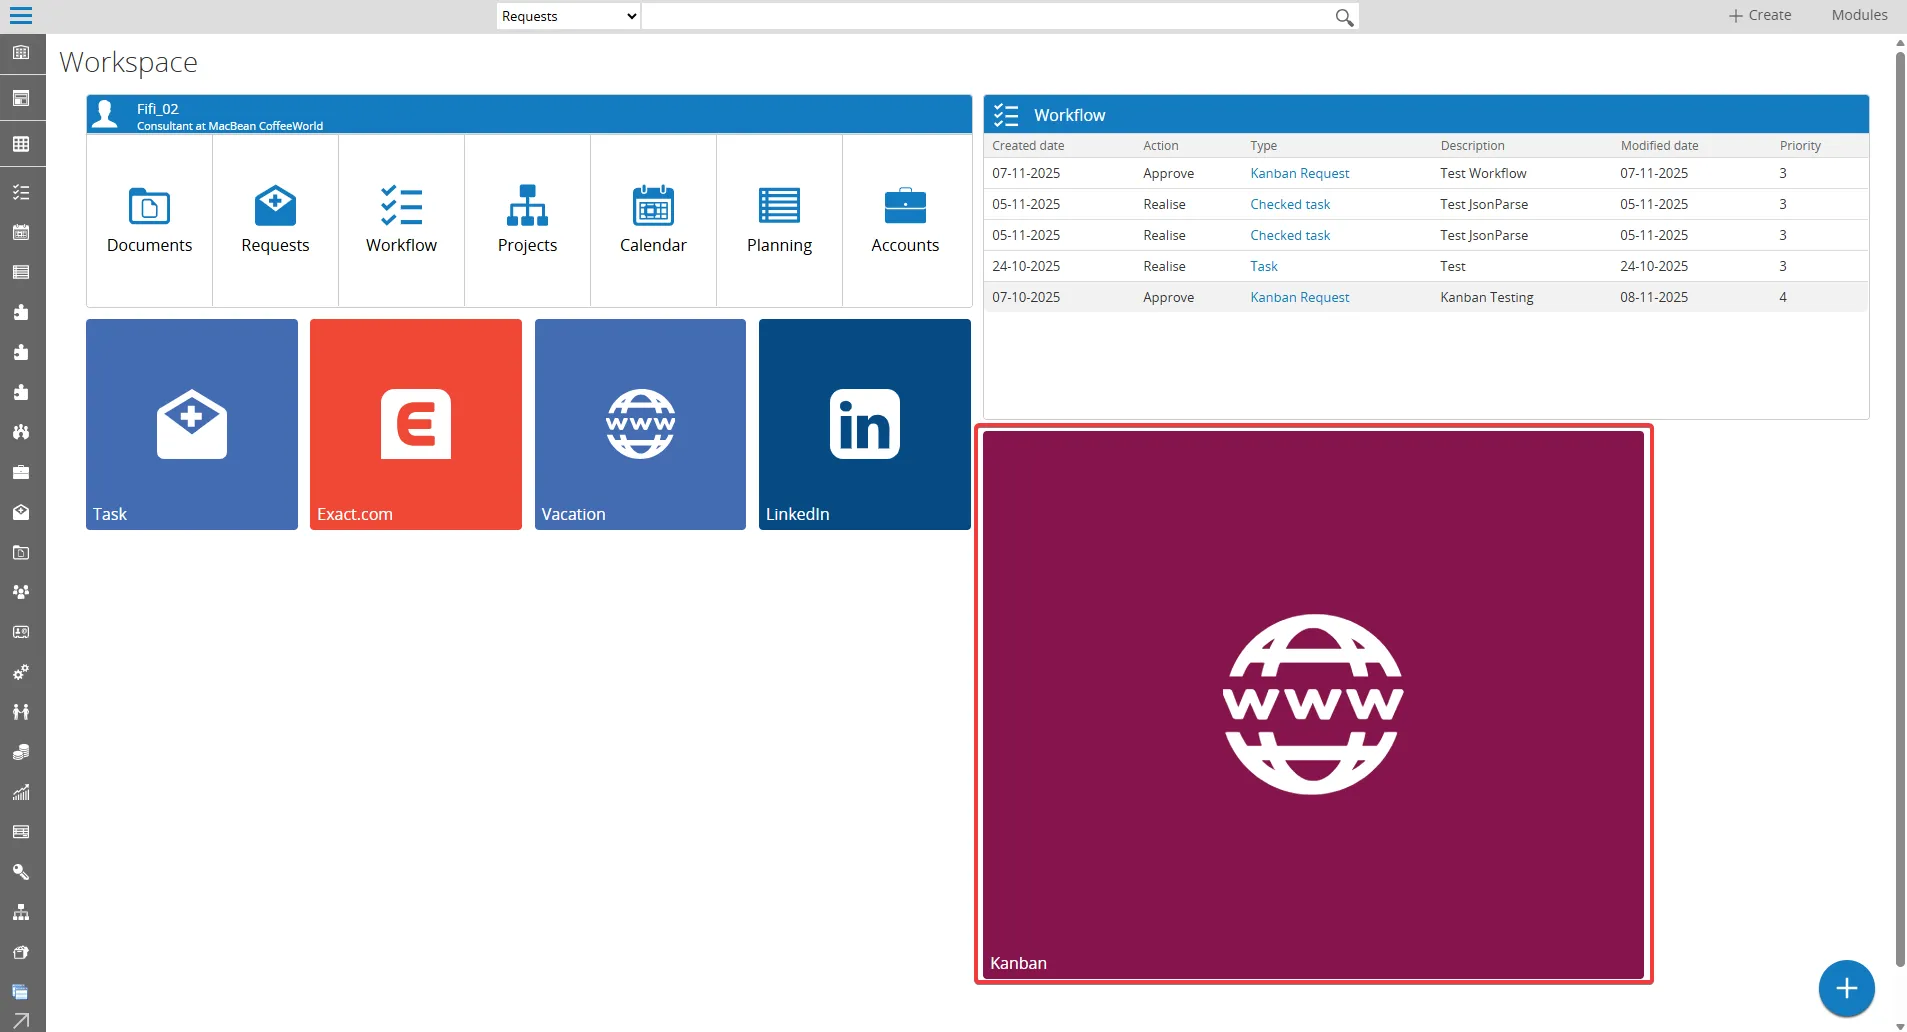Open the LinkedIn tile
Viewport: 1907px width, 1032px height.
[x=864, y=424]
